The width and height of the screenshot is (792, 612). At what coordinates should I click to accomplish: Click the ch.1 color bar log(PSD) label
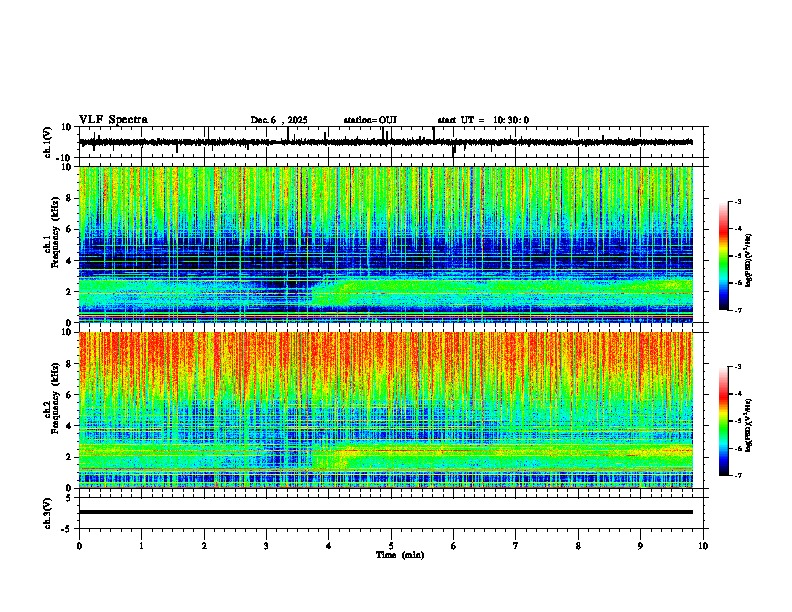[x=749, y=260]
